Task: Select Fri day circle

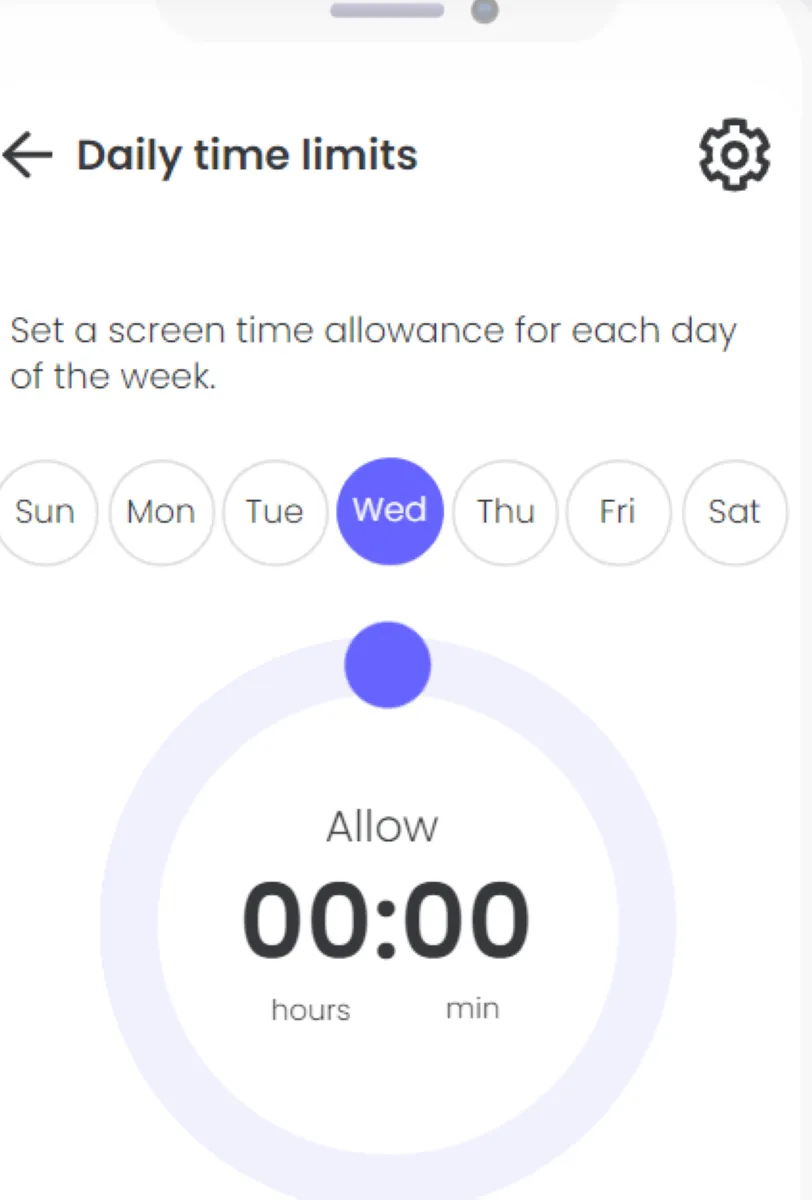Action: point(619,511)
